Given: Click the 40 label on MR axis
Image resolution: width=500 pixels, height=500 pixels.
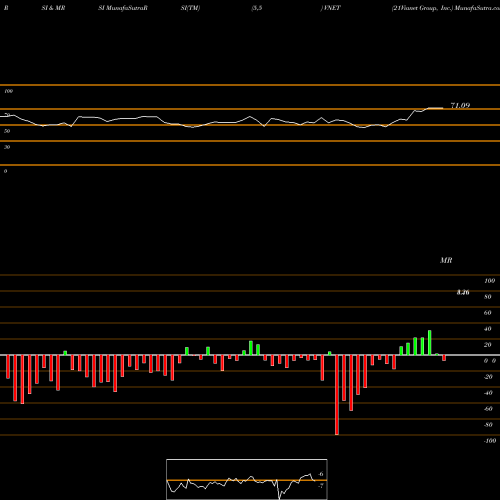Looking at the screenshot, I should [488, 329].
